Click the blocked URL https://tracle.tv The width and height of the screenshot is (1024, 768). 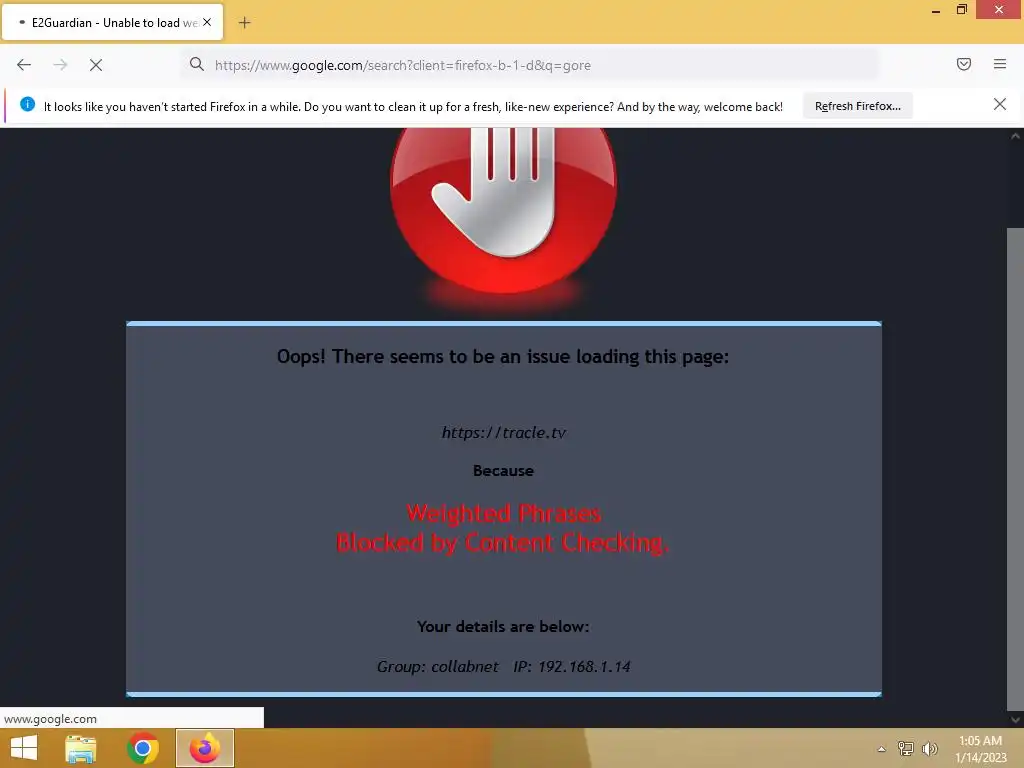click(x=504, y=432)
